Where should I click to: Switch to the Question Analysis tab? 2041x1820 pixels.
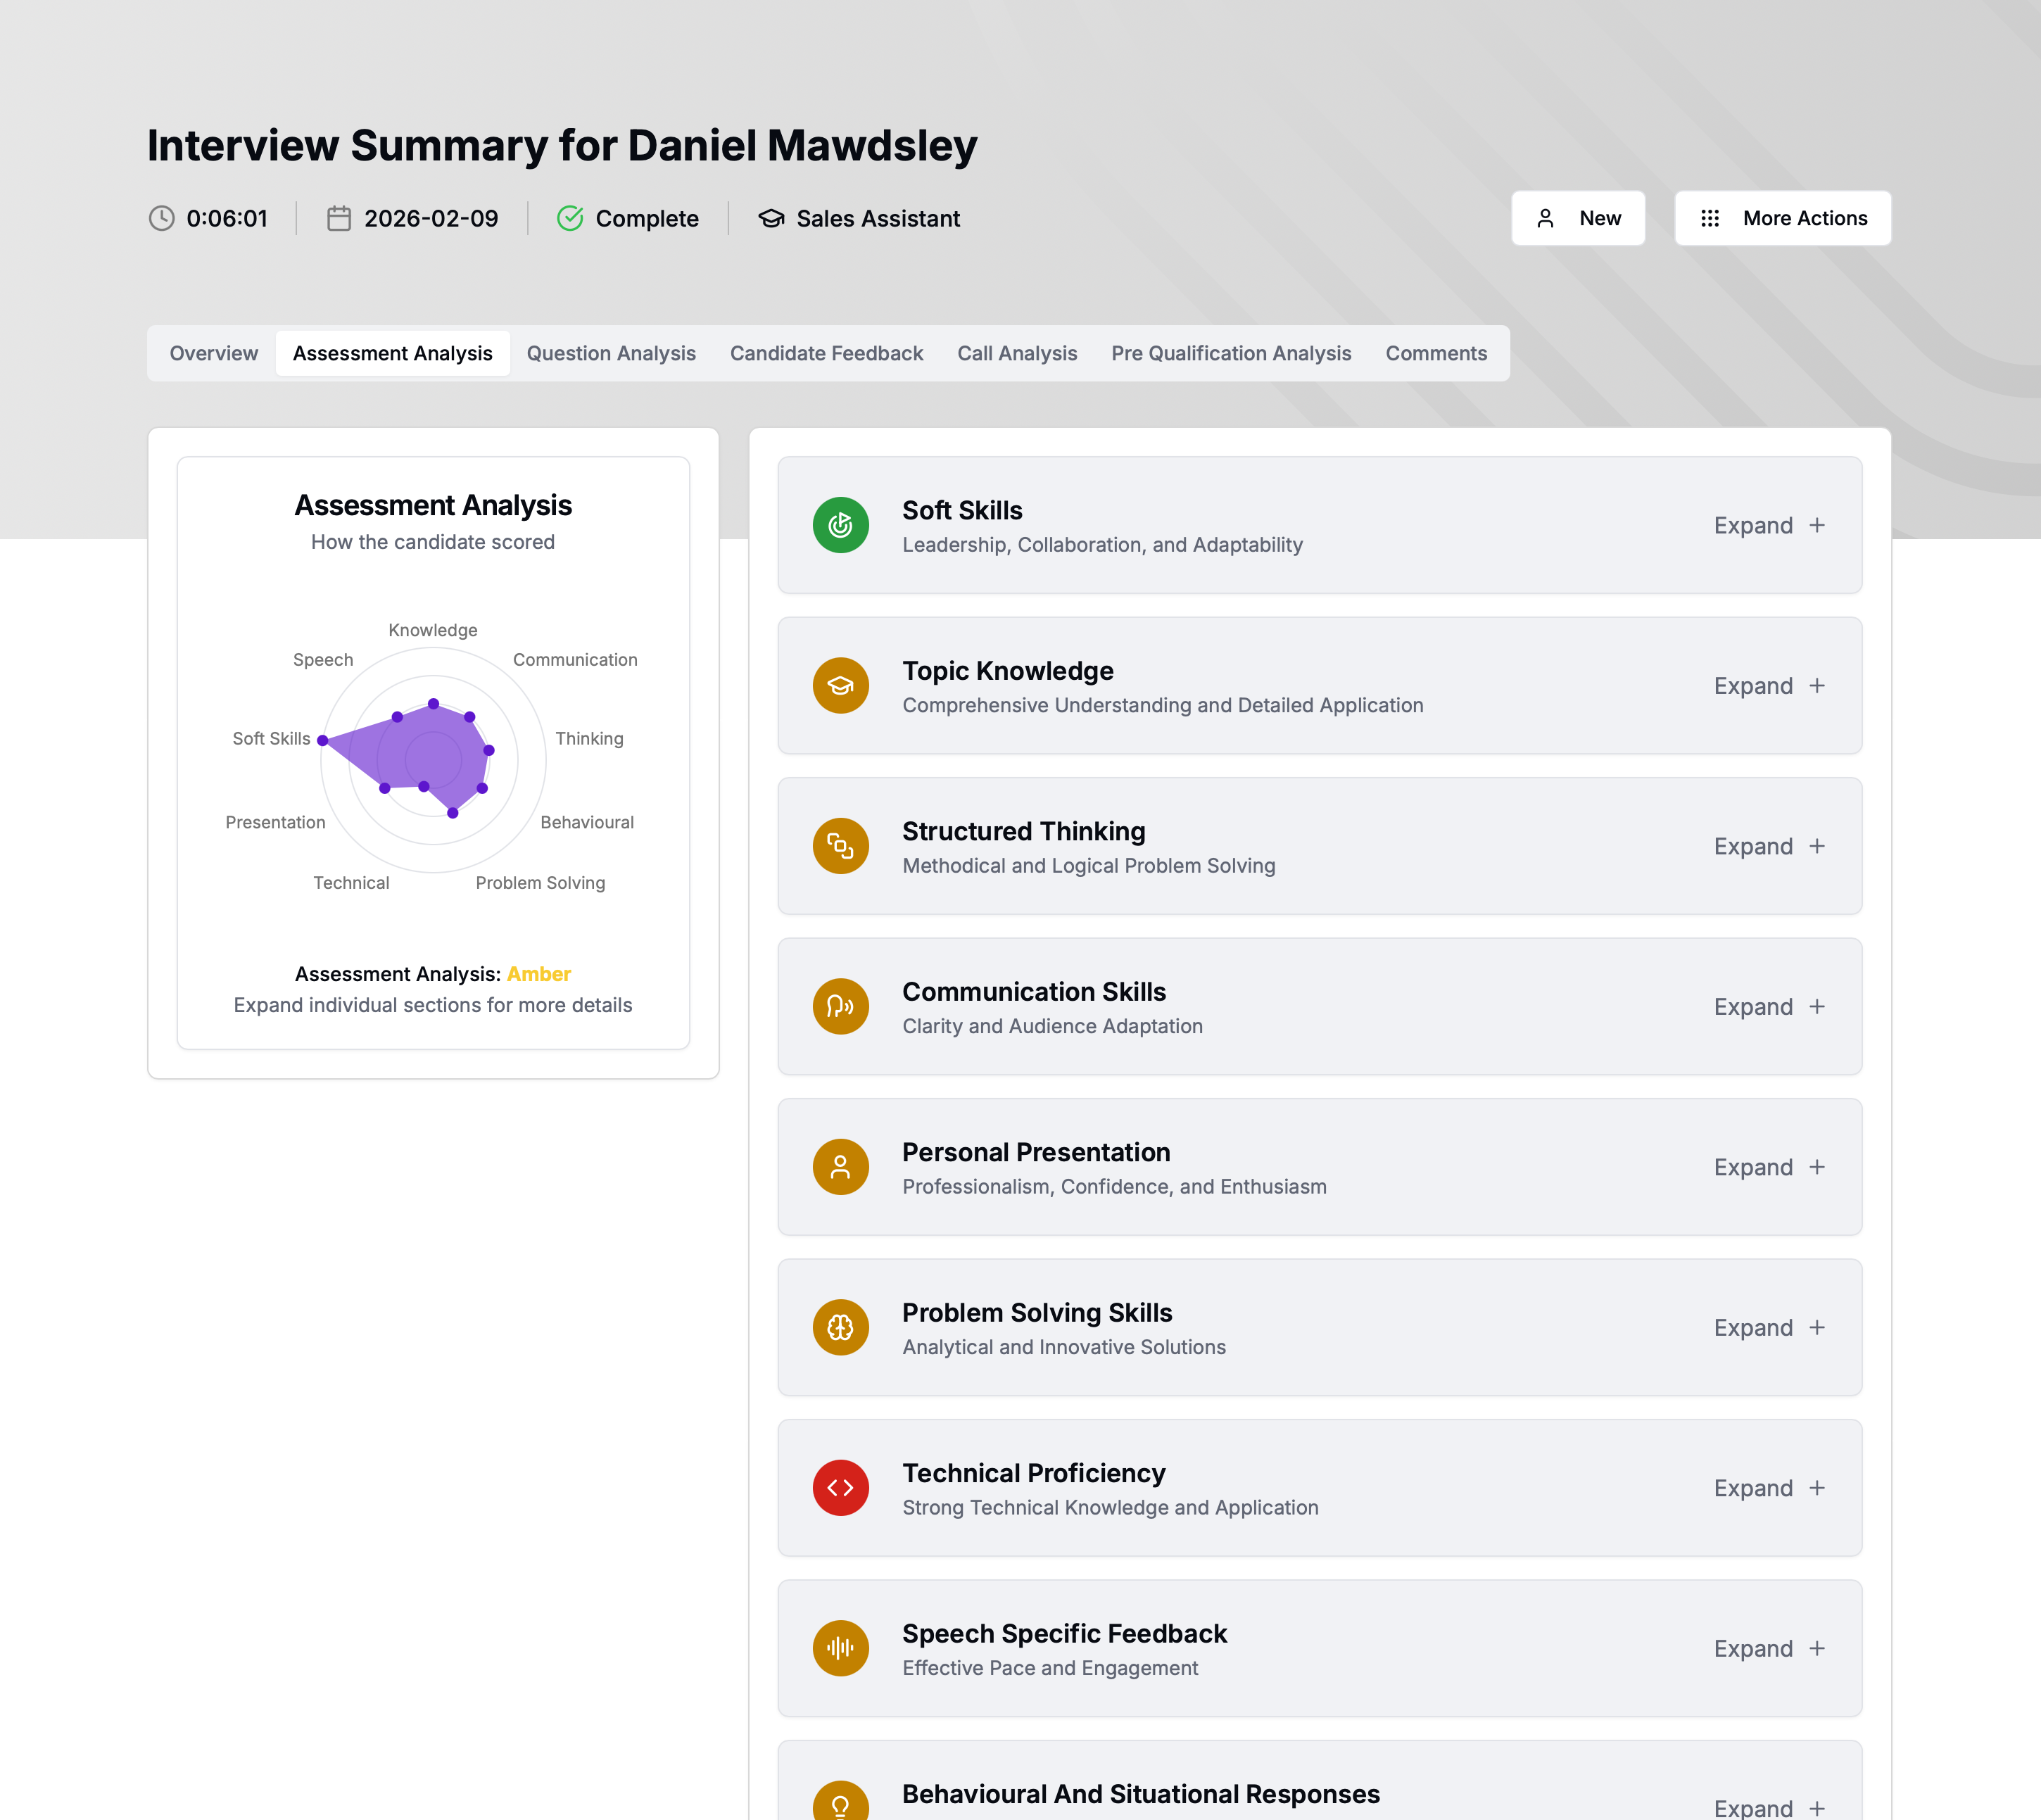tap(611, 353)
